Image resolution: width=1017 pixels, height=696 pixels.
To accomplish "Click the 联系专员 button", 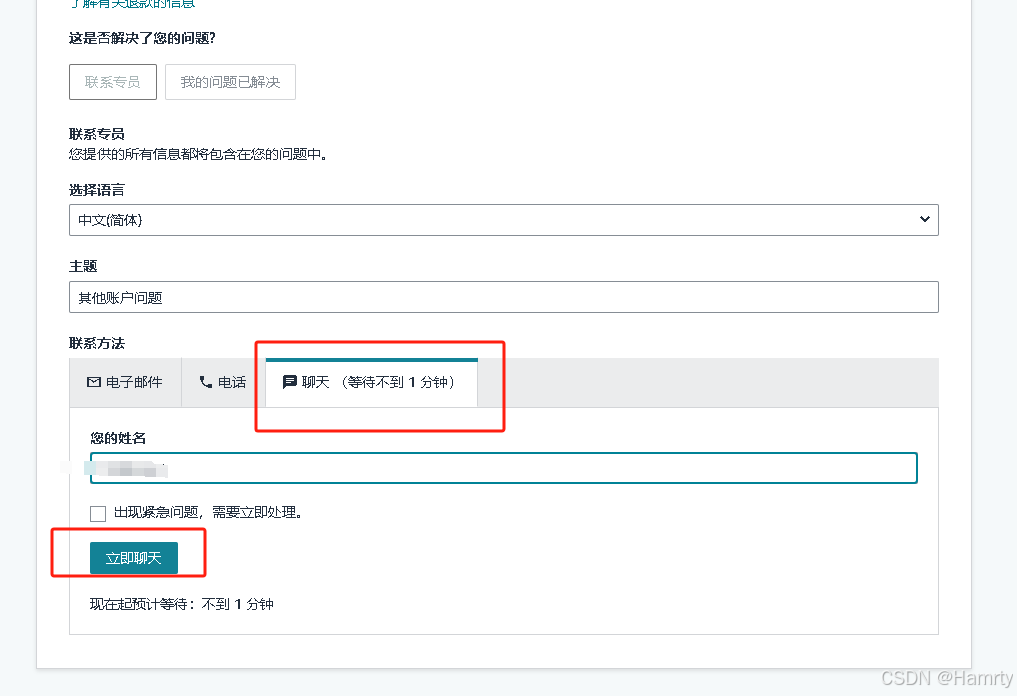I will [113, 82].
